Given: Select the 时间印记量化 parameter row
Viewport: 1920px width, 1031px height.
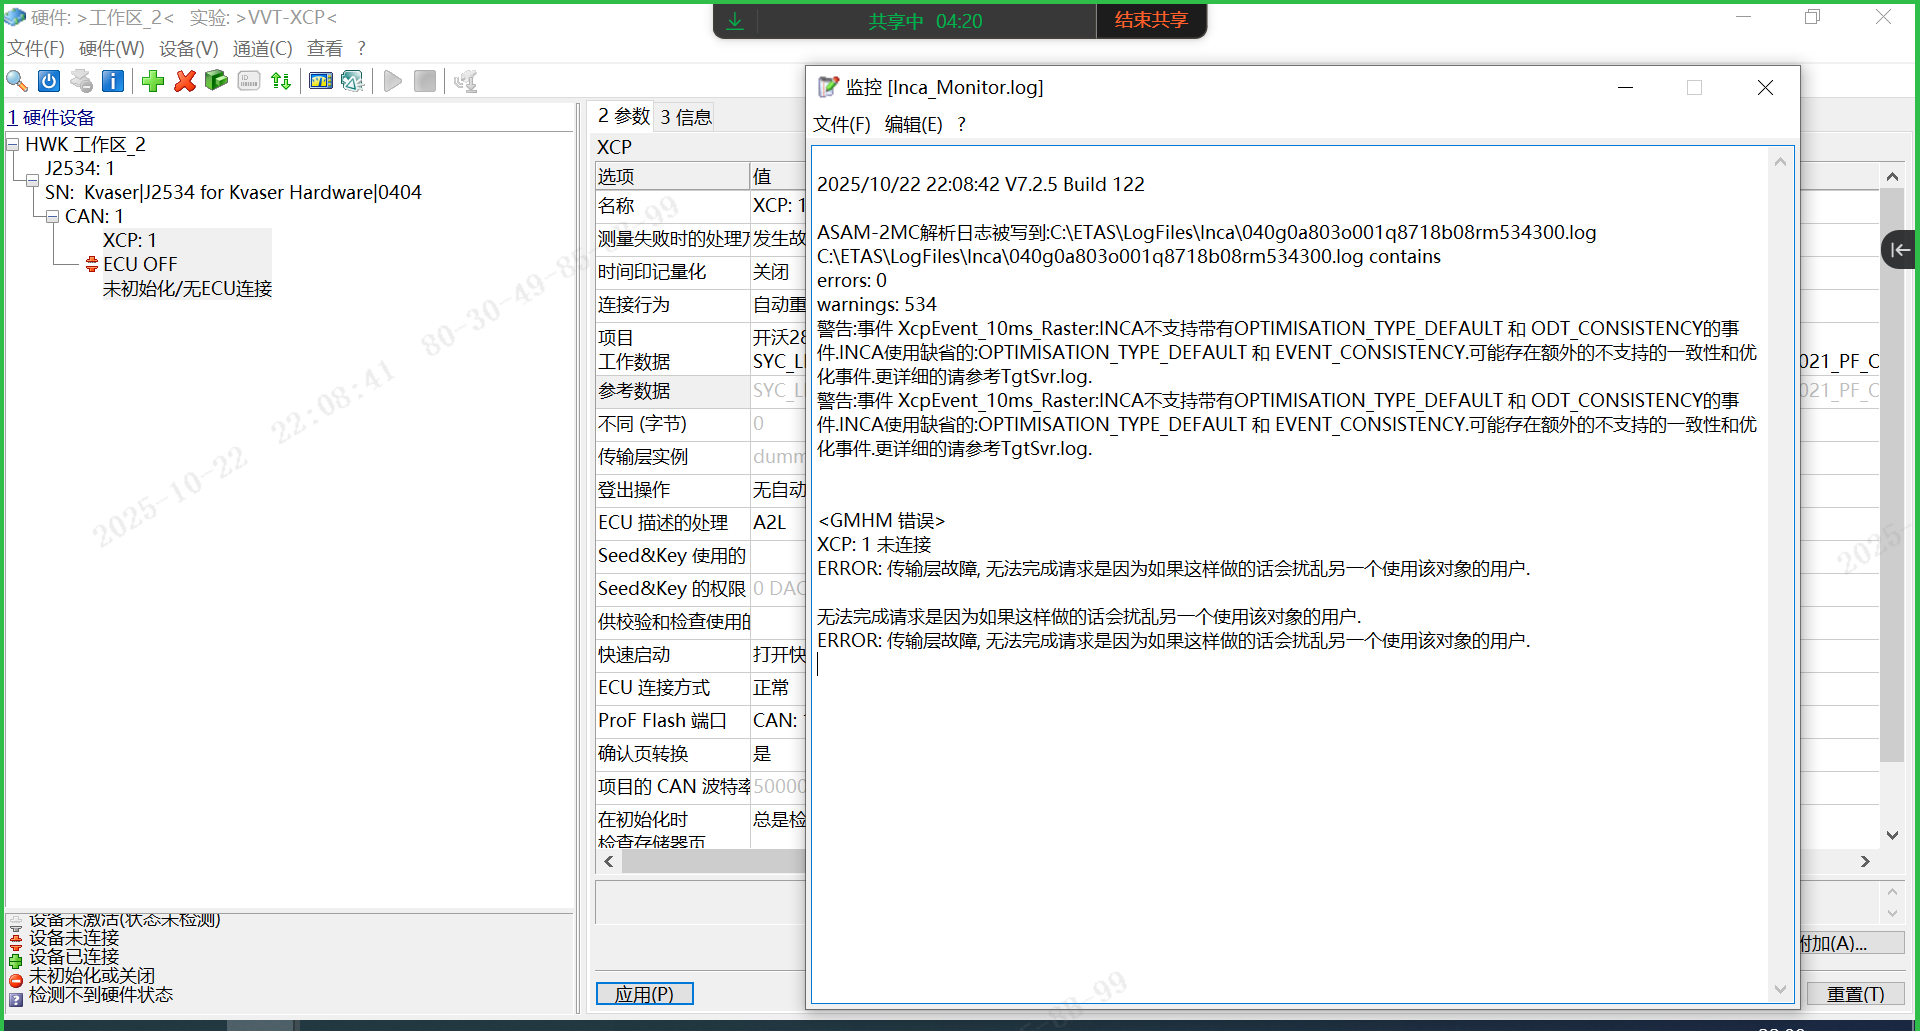Looking at the screenshot, I should pos(700,271).
